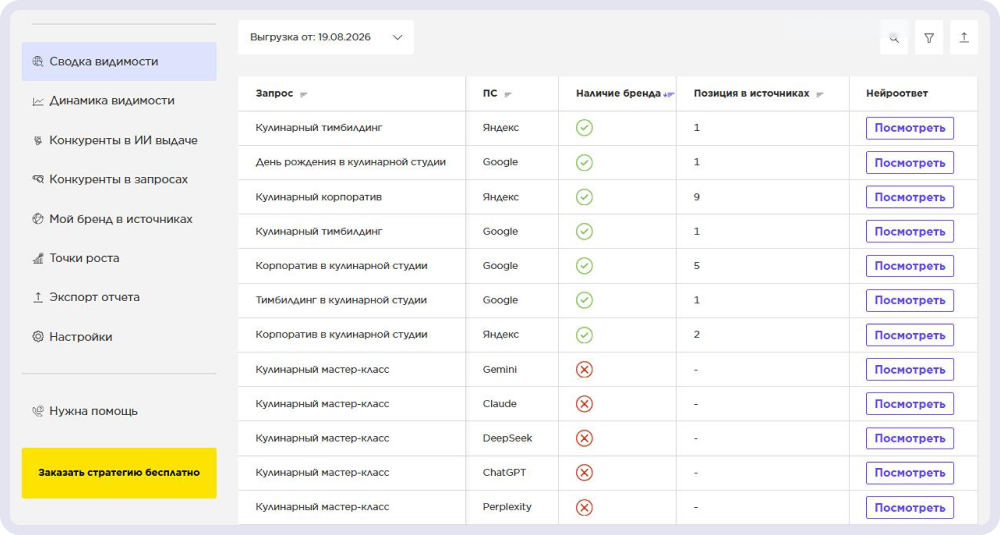The height and width of the screenshot is (535, 1000).
Task: Click green check in День рождения row
Action: [584, 163]
